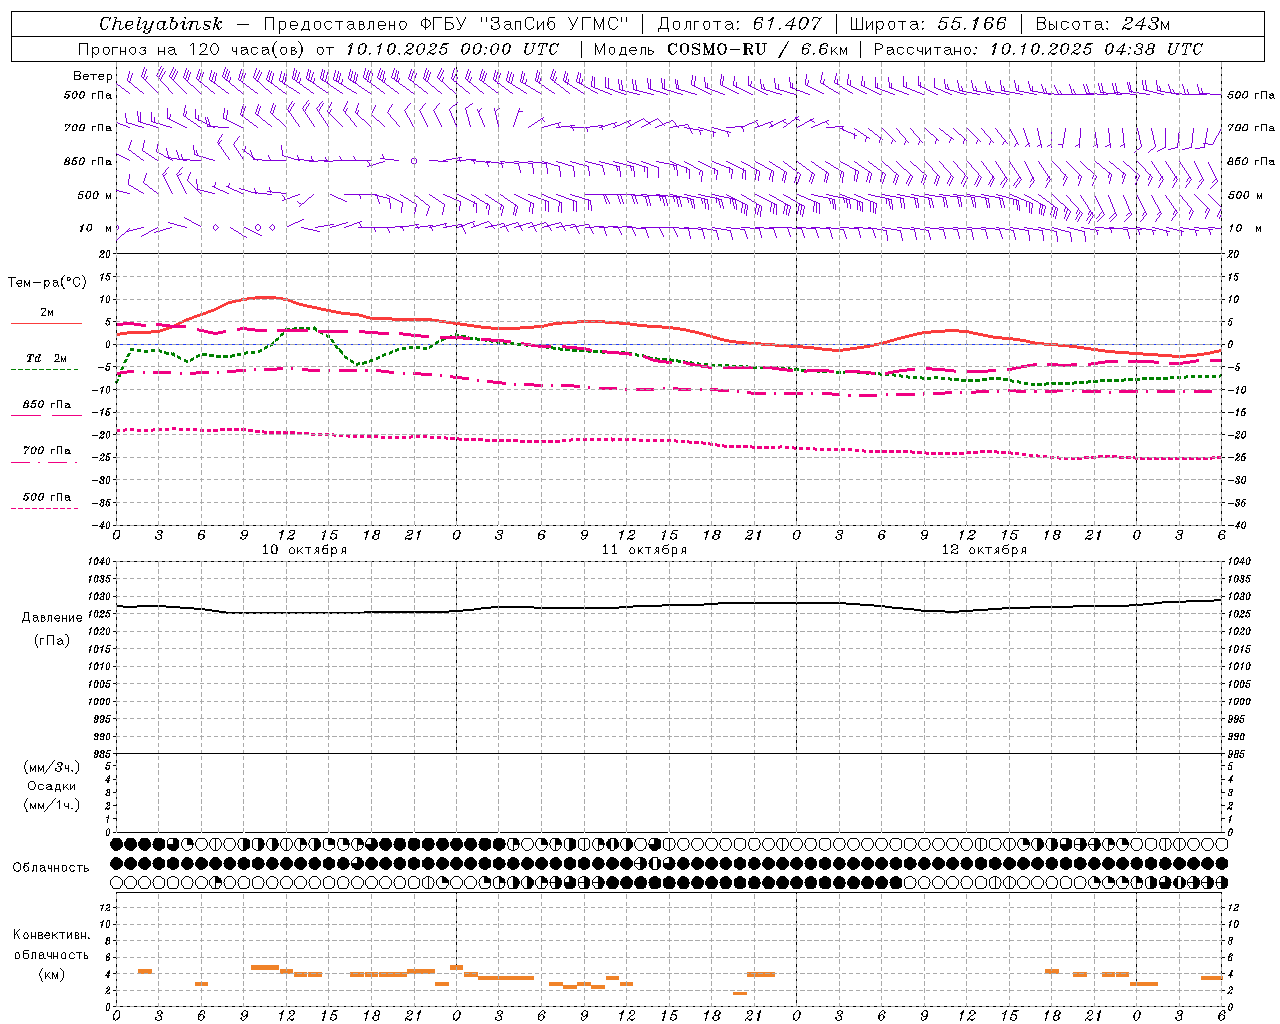Click the provider text 'Предоставлено ФГБУ "ЗапСиб УГМС"'
This screenshot has width=1280, height=1024.
tap(445, 24)
